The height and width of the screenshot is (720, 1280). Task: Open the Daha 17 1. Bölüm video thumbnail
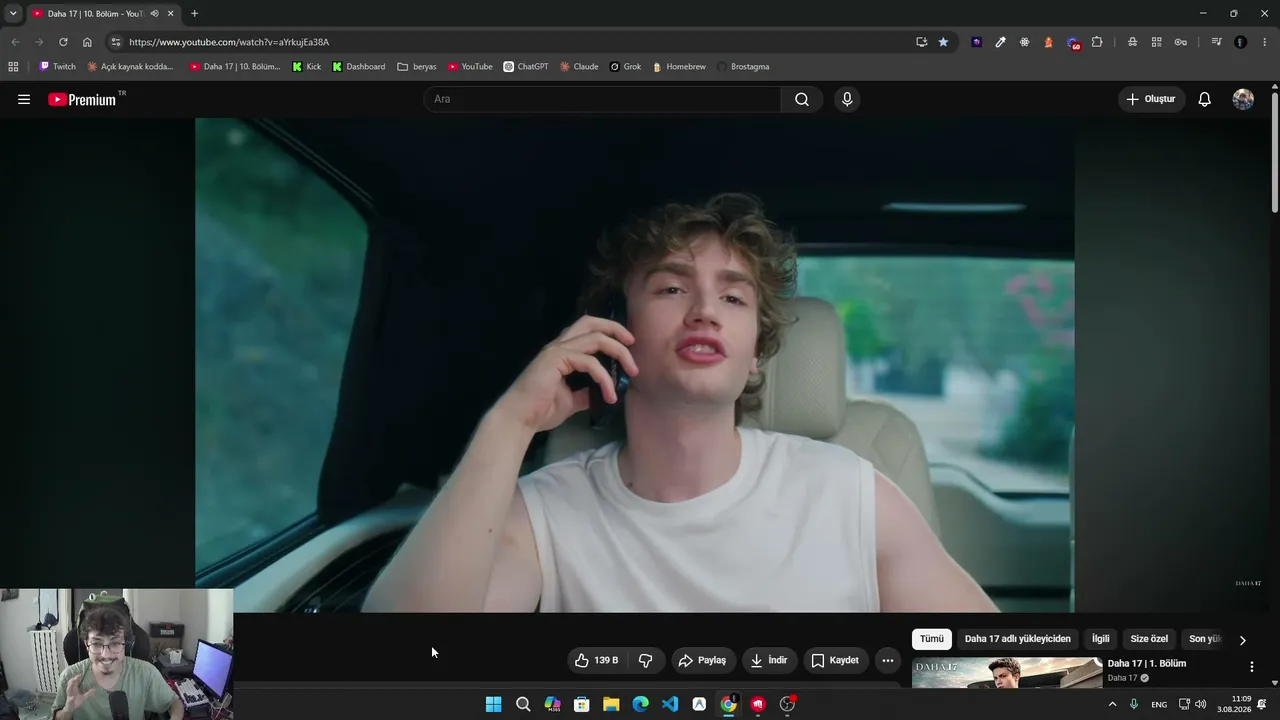[1007, 673]
